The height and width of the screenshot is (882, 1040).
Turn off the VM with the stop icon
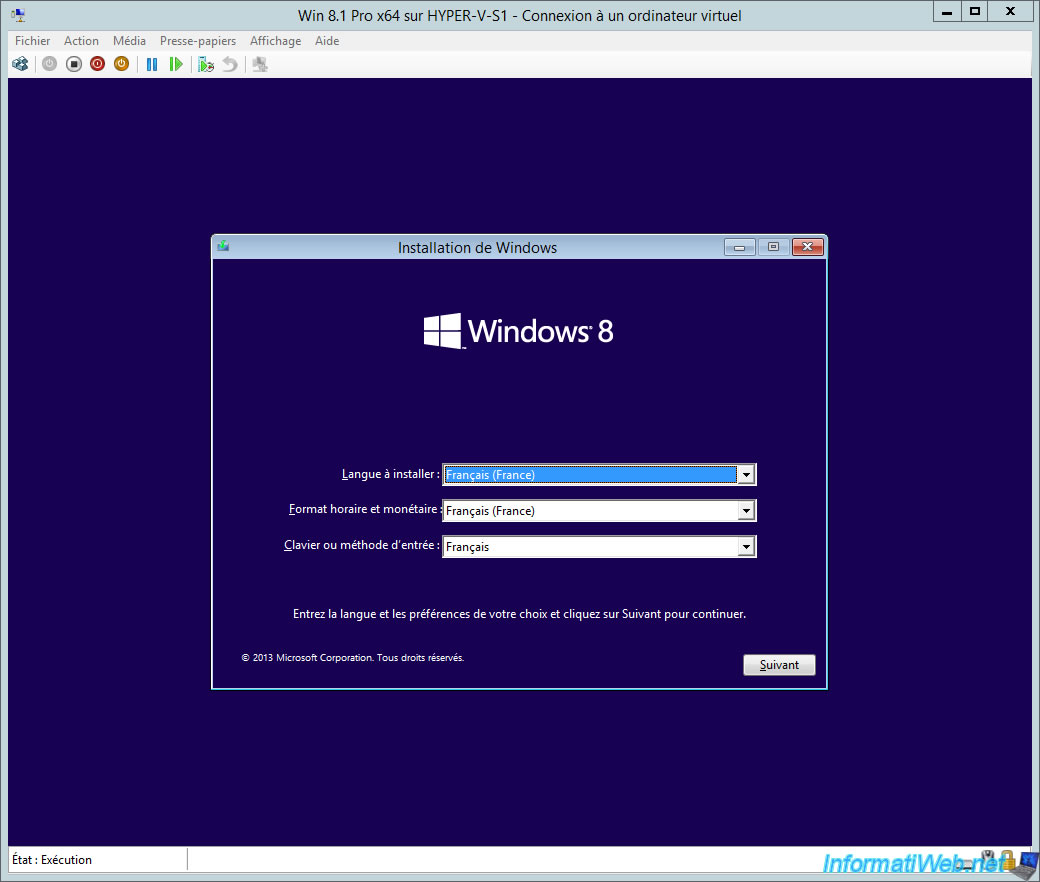[74, 64]
